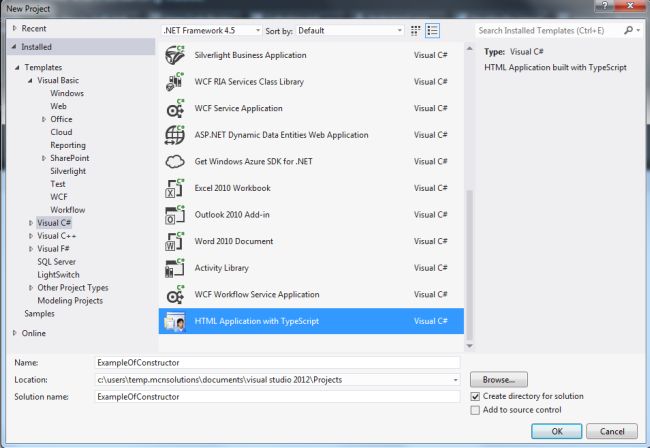650x448 pixels.
Task: Click the WCF Workflow Service Application icon
Action: coord(175,295)
